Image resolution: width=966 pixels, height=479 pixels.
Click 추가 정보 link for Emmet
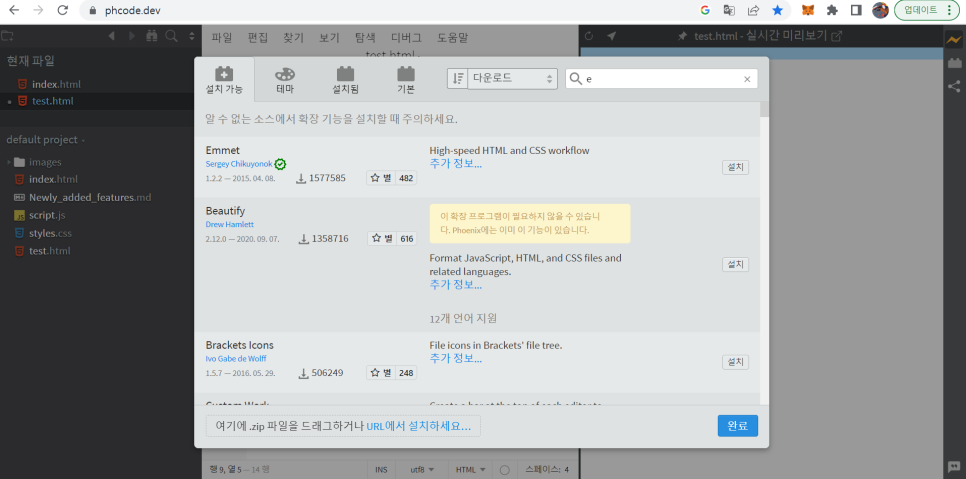(x=455, y=163)
